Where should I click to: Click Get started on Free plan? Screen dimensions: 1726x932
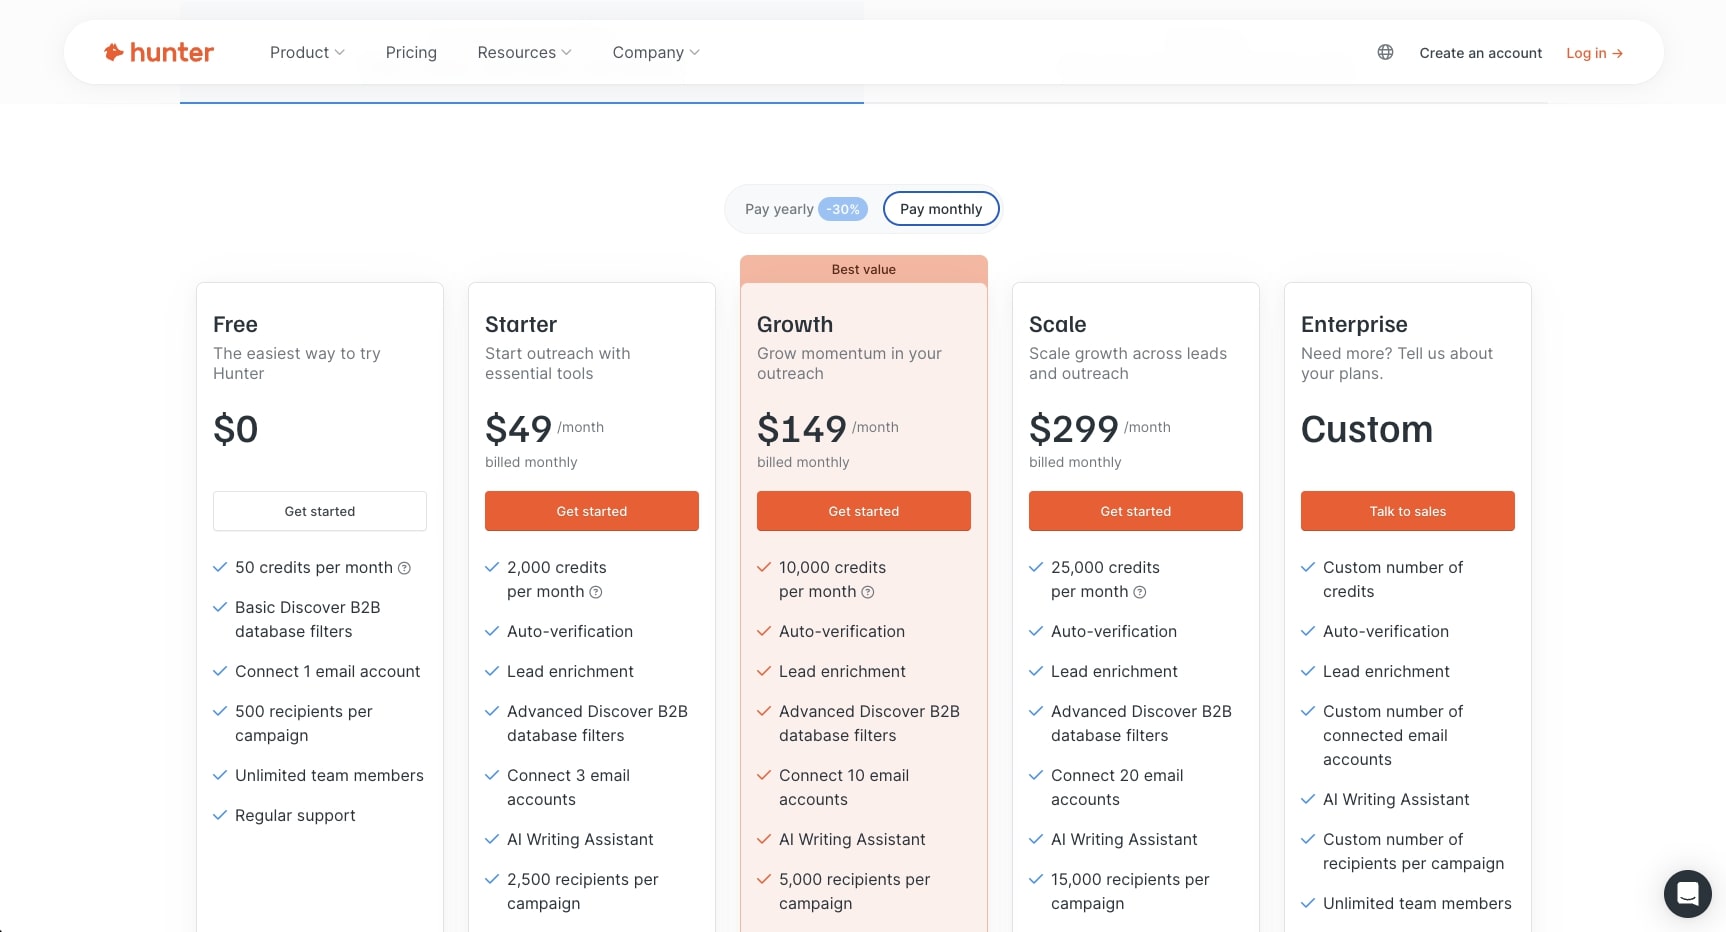pos(320,511)
